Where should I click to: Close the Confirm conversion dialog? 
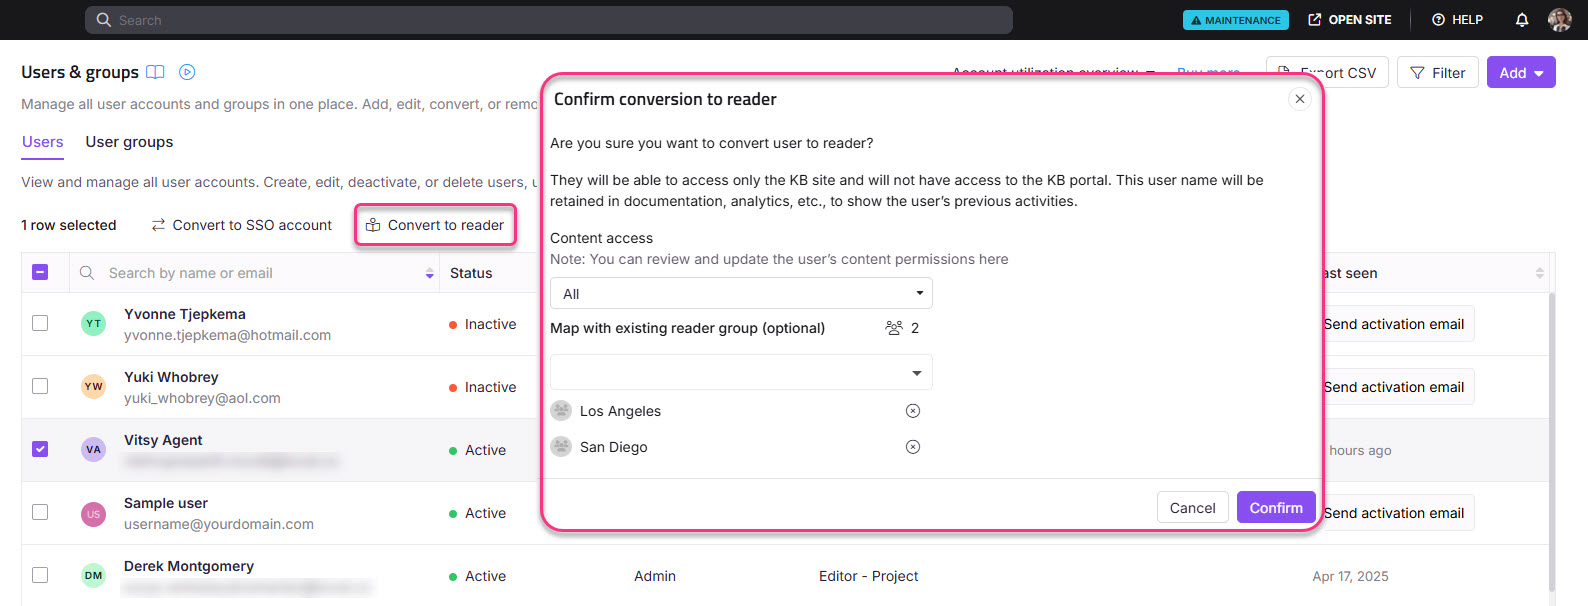(1299, 99)
